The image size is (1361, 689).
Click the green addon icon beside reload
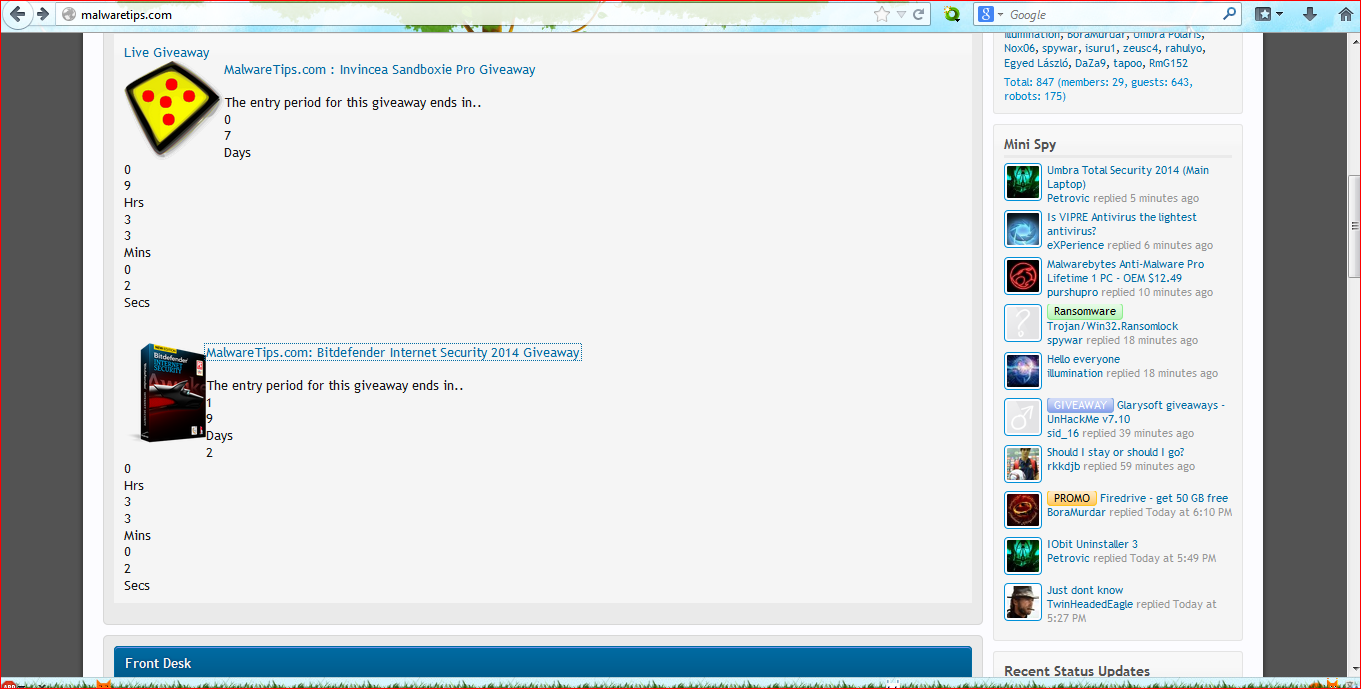pos(953,14)
